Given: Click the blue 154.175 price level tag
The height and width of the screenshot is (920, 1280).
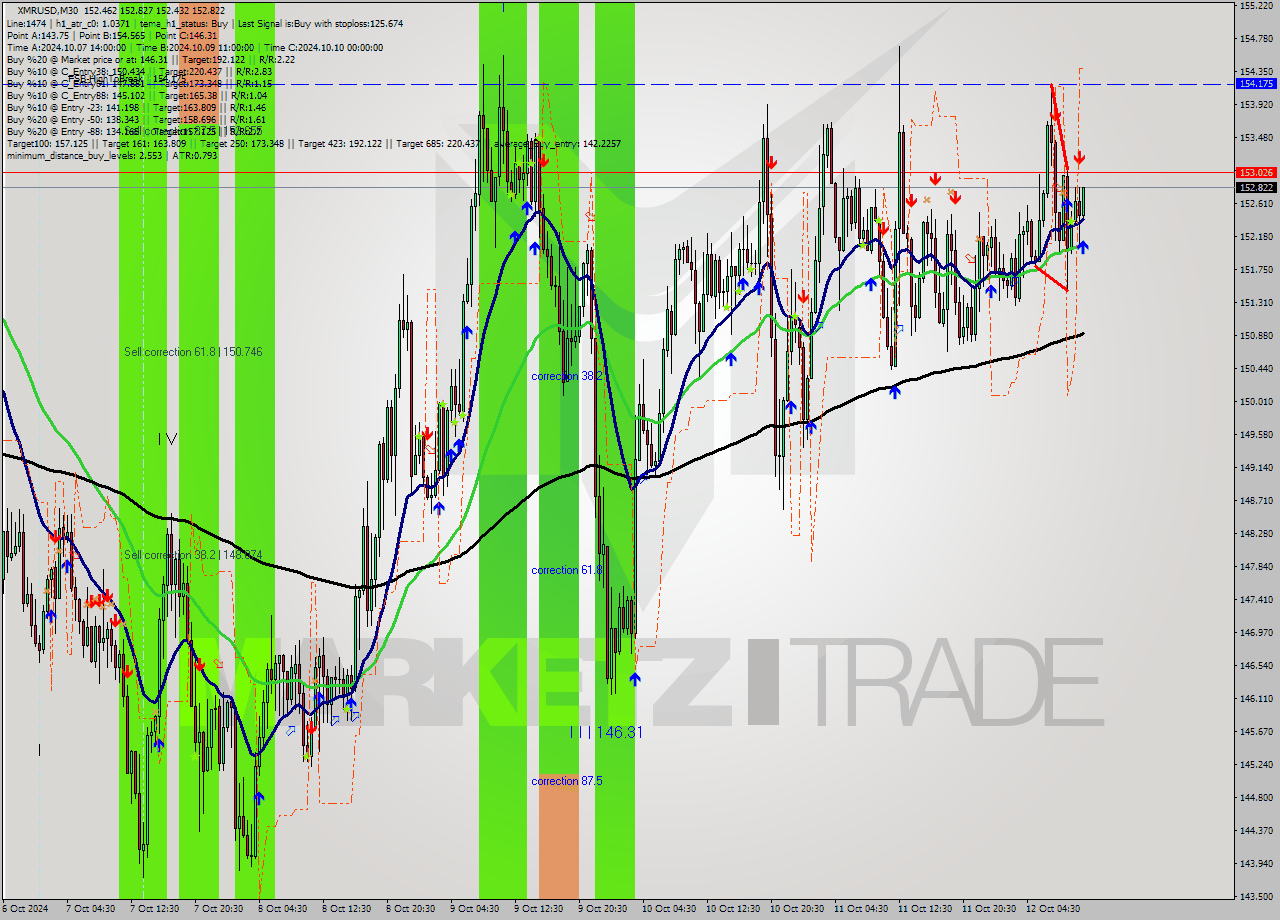Looking at the screenshot, I should pos(1256,84).
